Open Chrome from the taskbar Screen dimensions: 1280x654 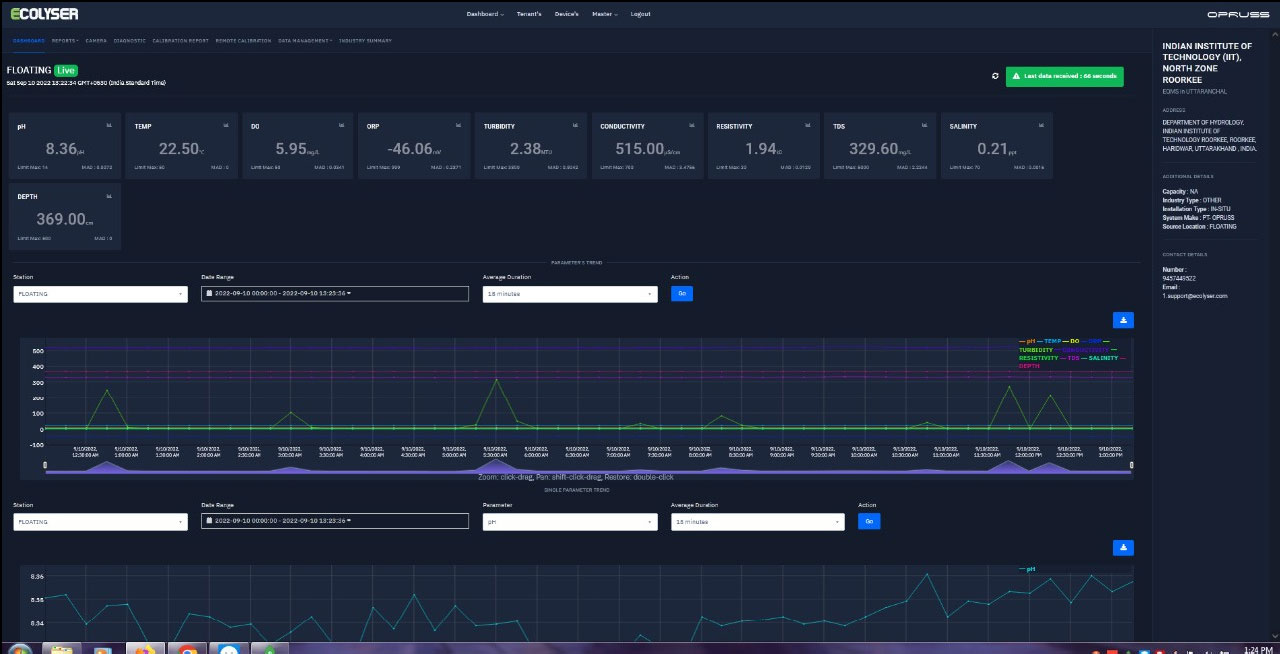coord(186,649)
